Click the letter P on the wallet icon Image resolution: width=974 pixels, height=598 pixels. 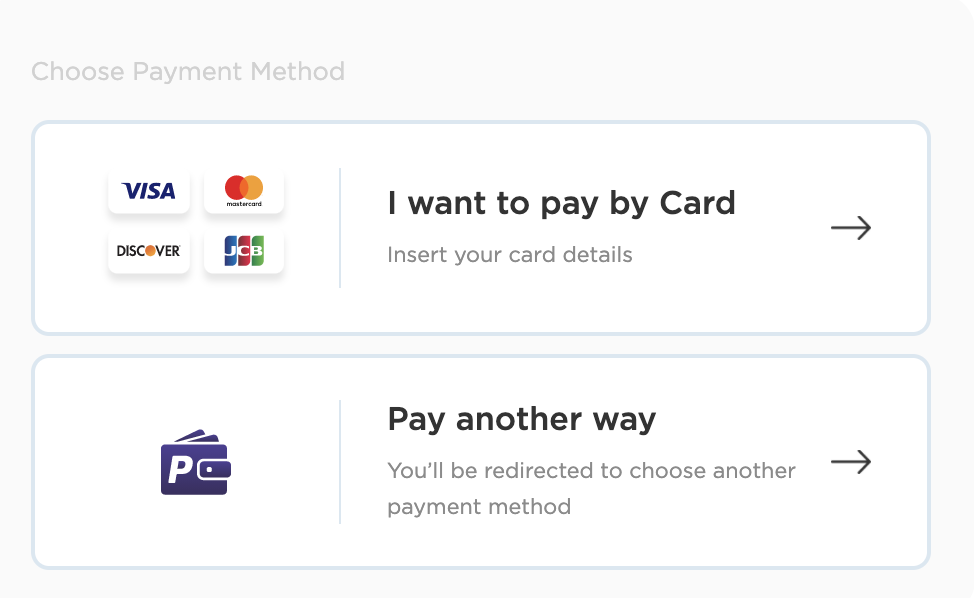pos(181,470)
